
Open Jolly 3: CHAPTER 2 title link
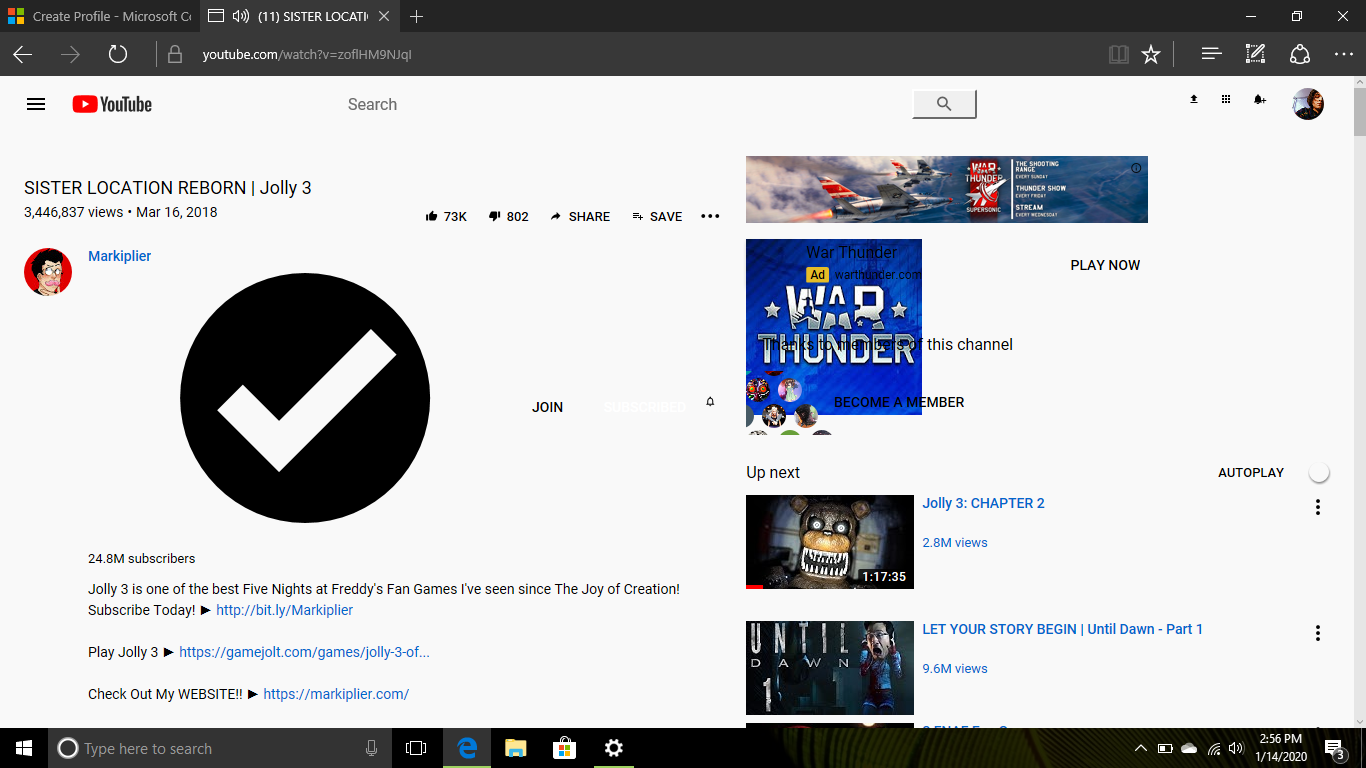(983, 503)
